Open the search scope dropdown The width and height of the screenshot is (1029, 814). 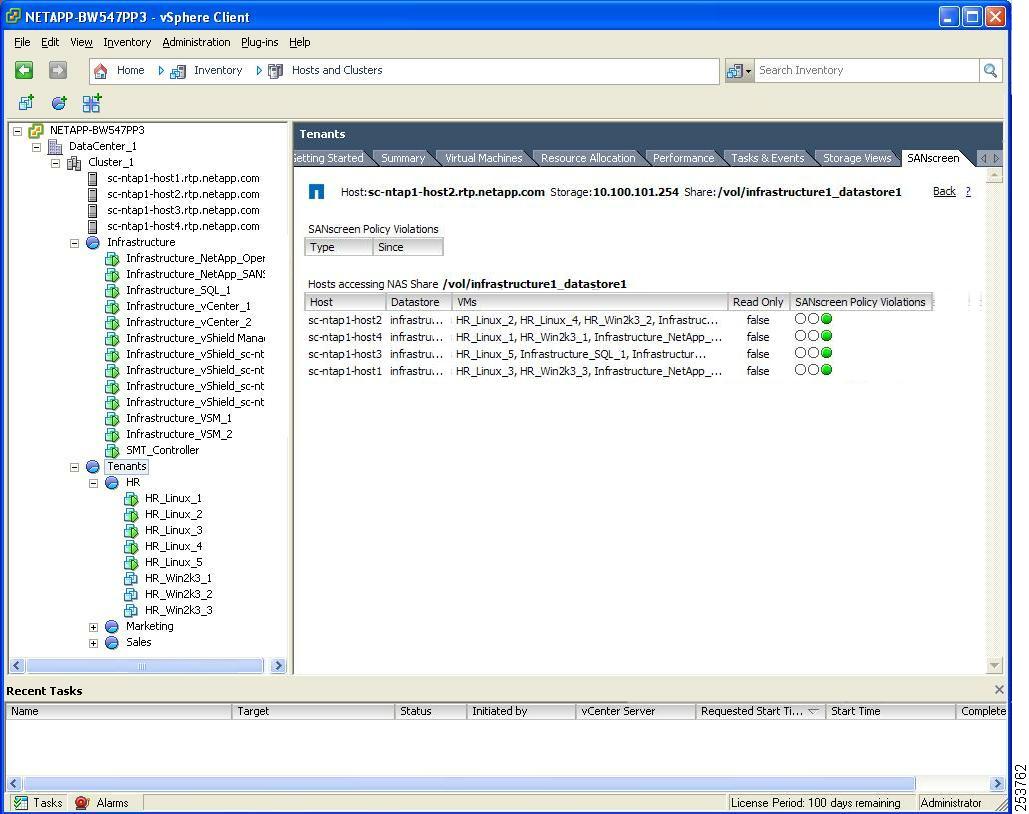[x=739, y=70]
